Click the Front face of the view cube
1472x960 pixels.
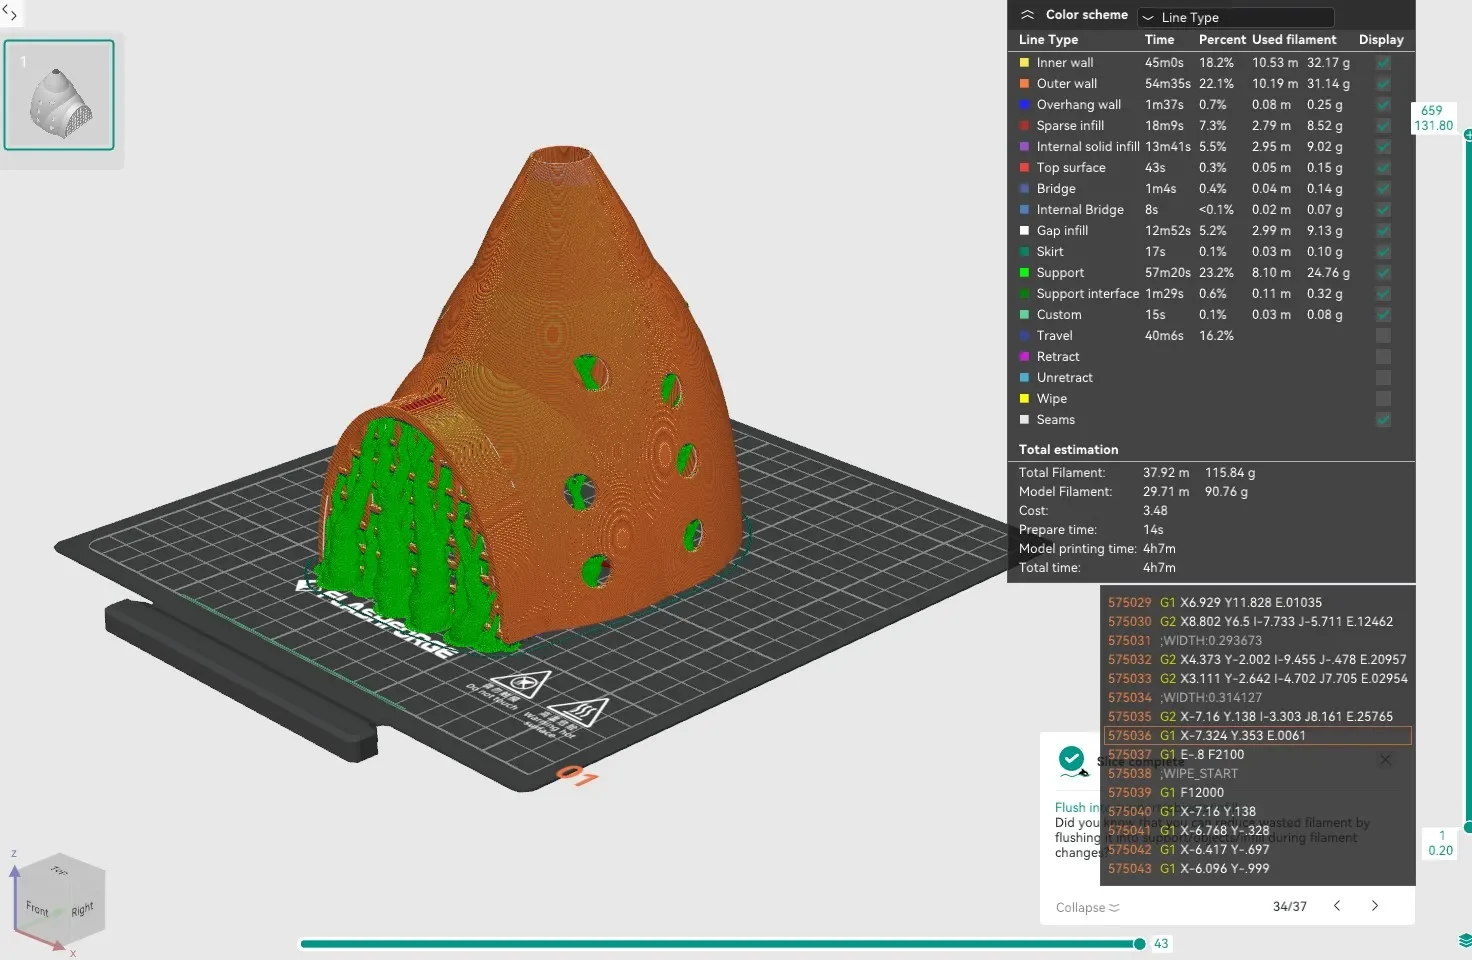click(37, 908)
